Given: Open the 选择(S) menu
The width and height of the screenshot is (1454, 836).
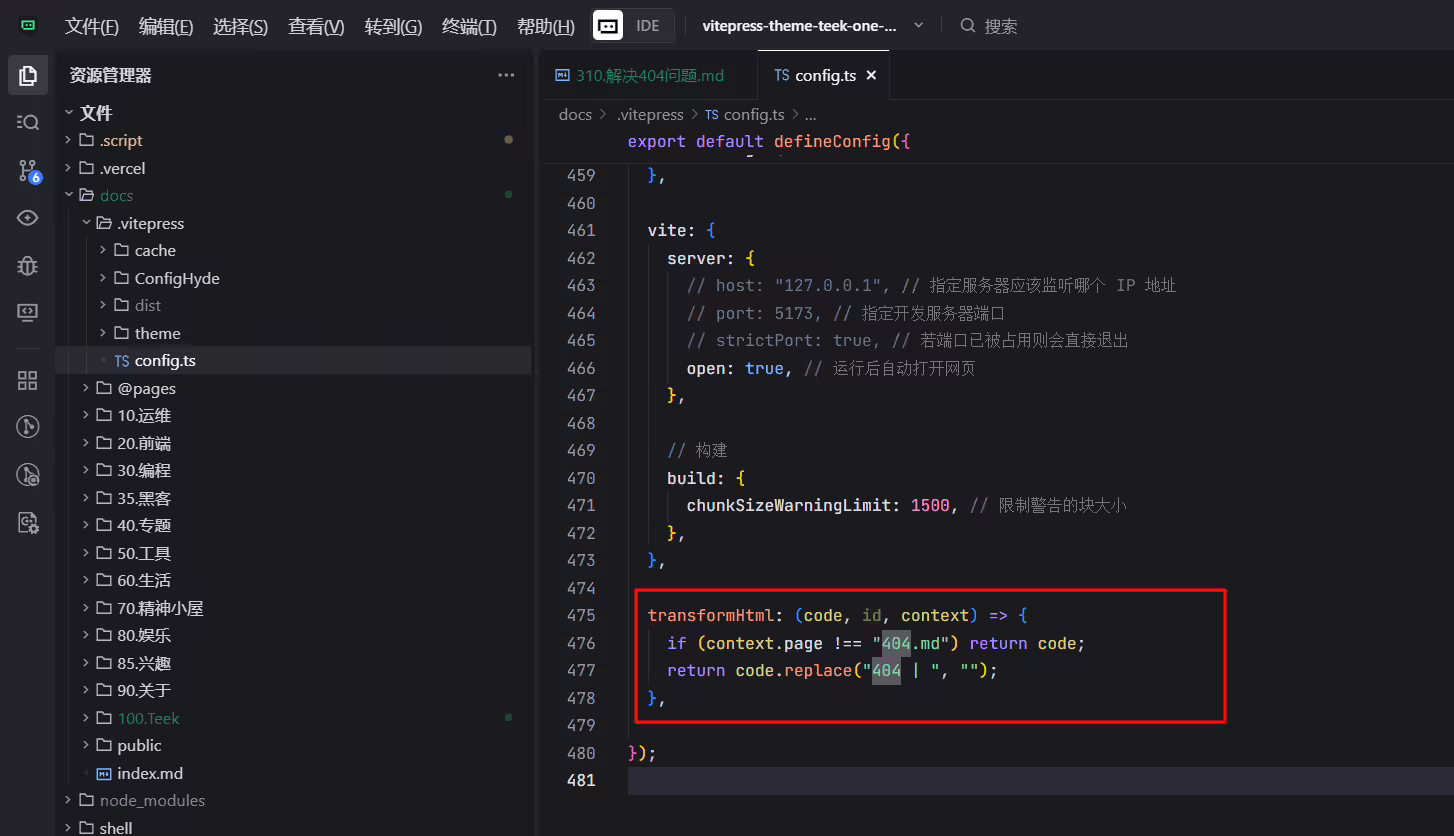Looking at the screenshot, I should (x=240, y=26).
